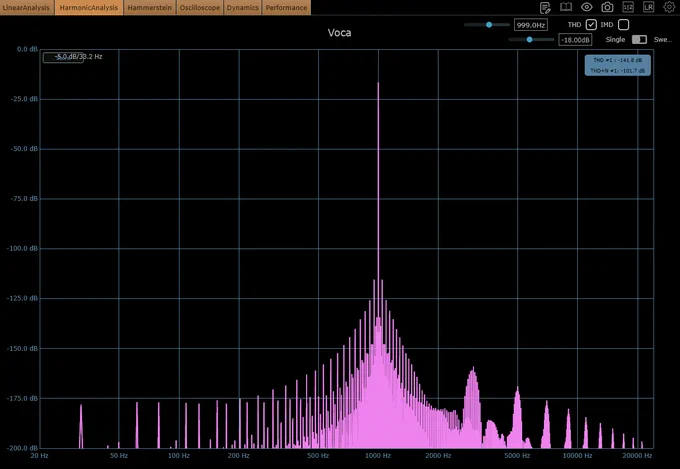Image resolution: width=680 pixels, height=469 pixels.
Task: Click the -125.0 dB axis label
Action: tap(23, 298)
